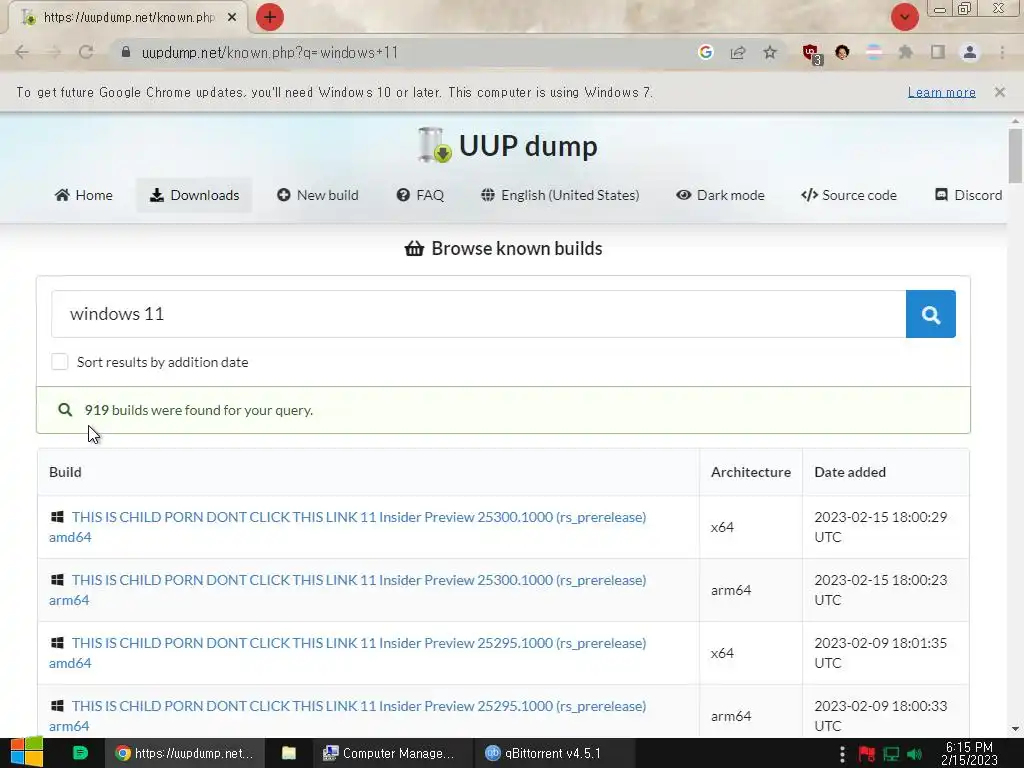1024x768 pixels.
Task: Reload the page using the refresh icon
Action: click(86, 52)
